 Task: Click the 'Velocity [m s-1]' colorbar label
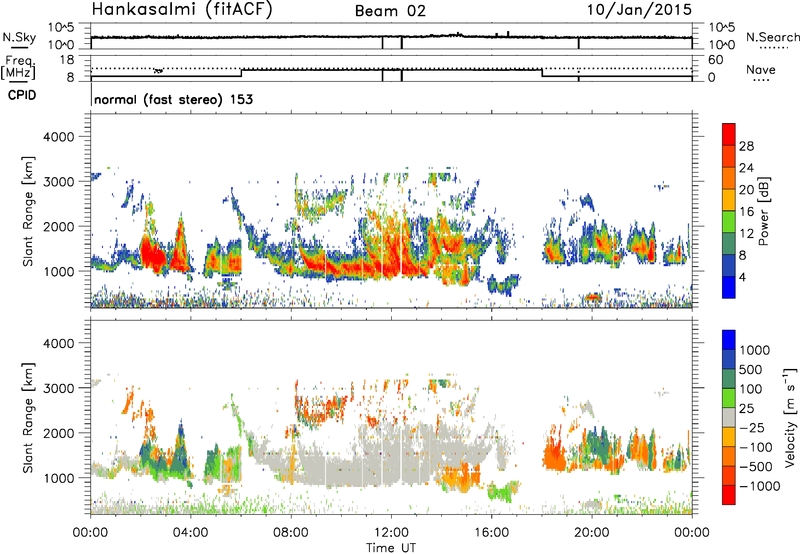click(x=790, y=417)
